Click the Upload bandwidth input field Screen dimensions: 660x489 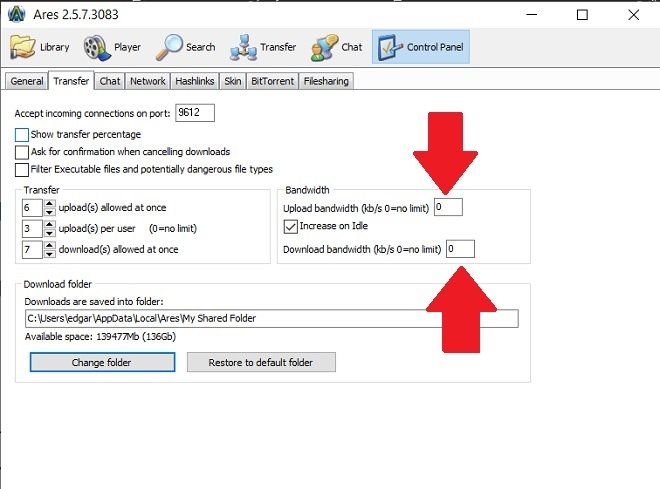click(x=448, y=207)
